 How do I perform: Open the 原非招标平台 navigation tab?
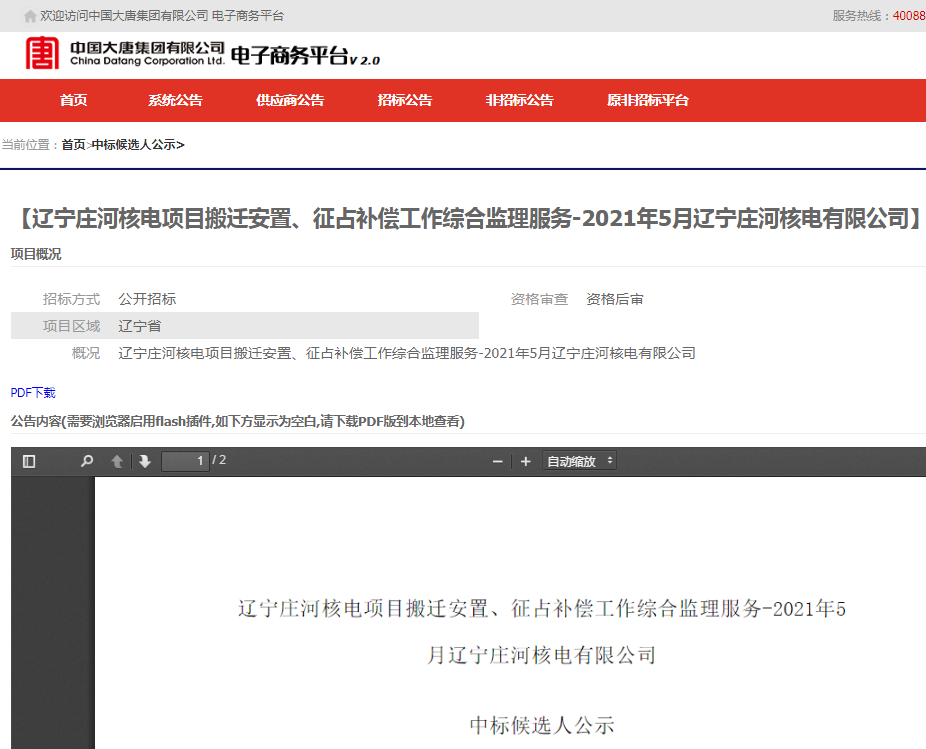point(648,100)
